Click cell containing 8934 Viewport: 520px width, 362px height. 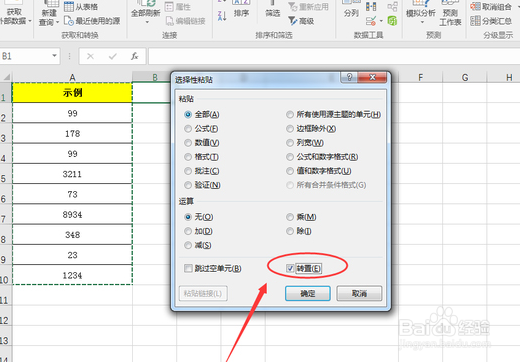click(x=72, y=214)
